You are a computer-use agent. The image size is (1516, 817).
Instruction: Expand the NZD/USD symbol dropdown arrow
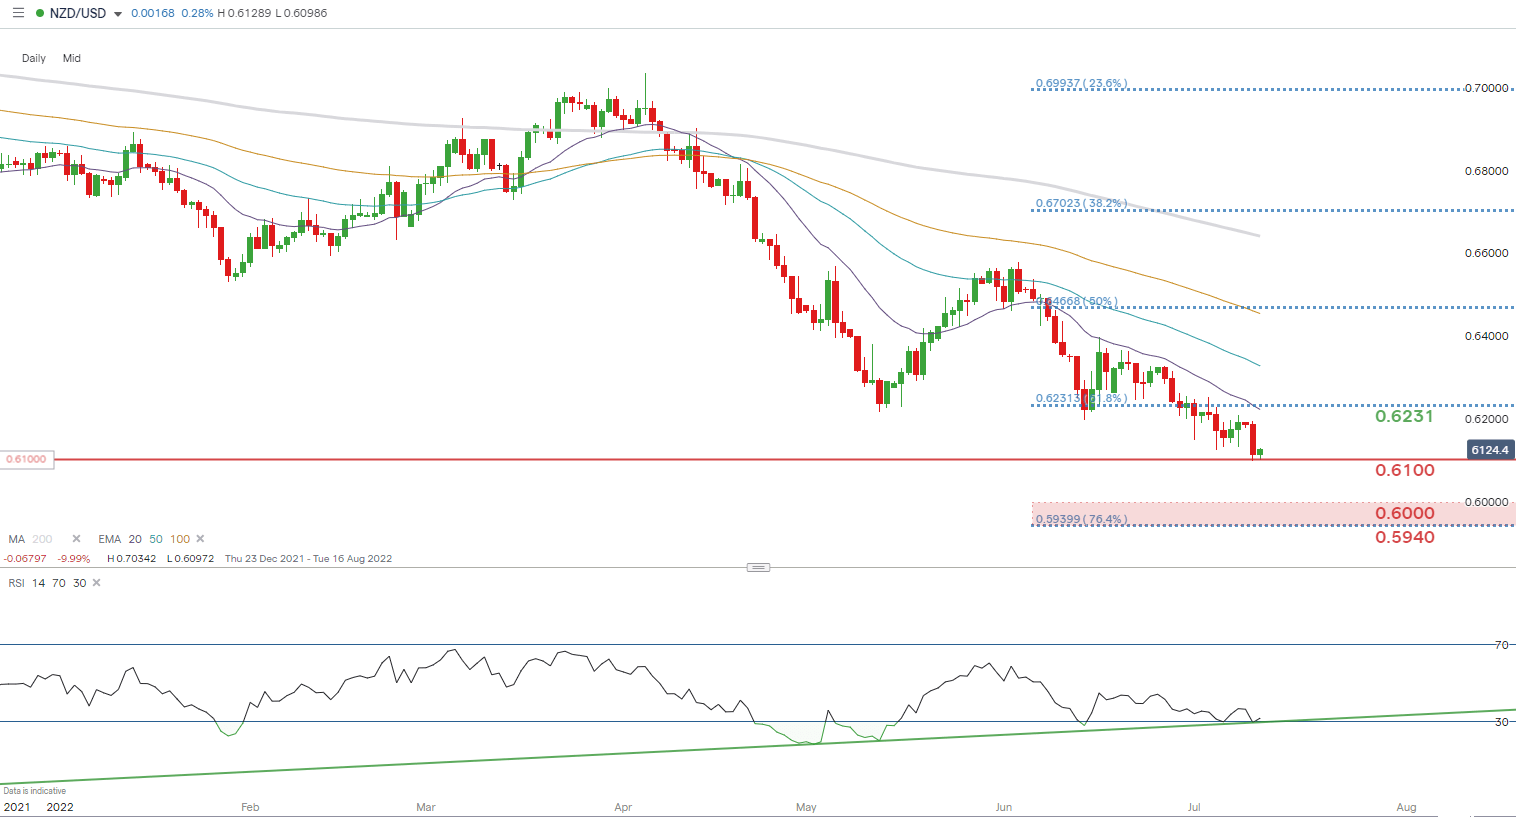pos(118,14)
